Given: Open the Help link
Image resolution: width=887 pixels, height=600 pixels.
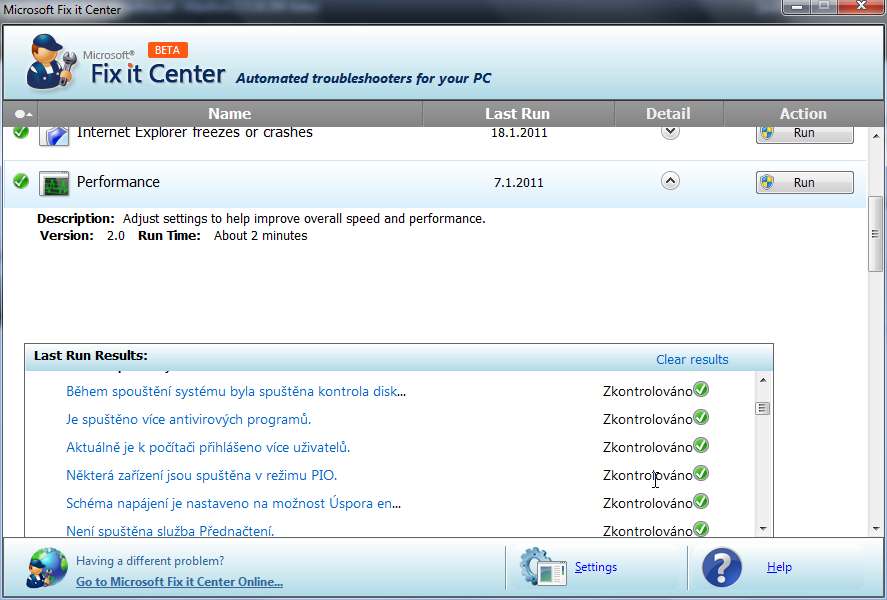Looking at the screenshot, I should tap(779, 567).
